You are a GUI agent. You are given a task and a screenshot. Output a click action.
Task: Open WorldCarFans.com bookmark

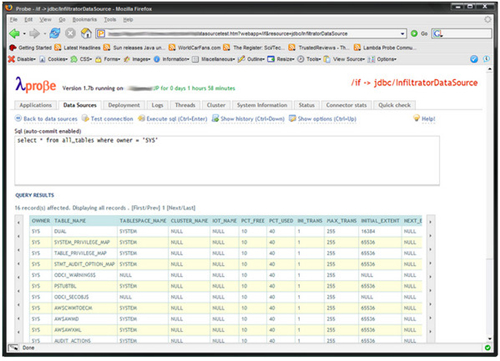pyautogui.click(x=195, y=48)
